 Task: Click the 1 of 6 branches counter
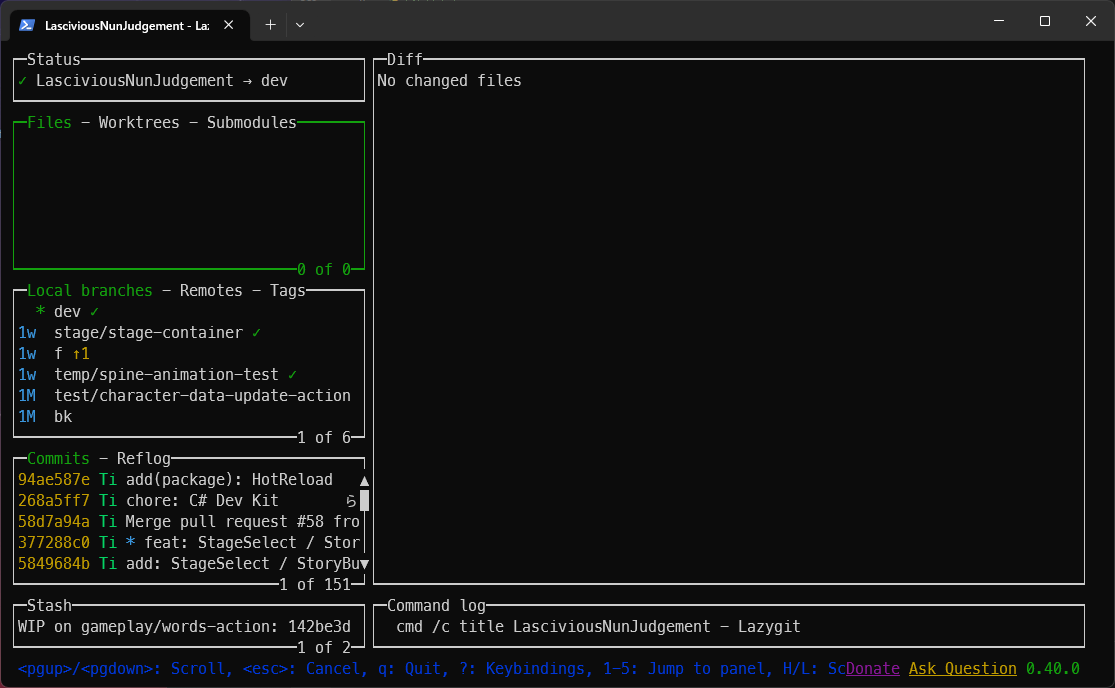324,438
